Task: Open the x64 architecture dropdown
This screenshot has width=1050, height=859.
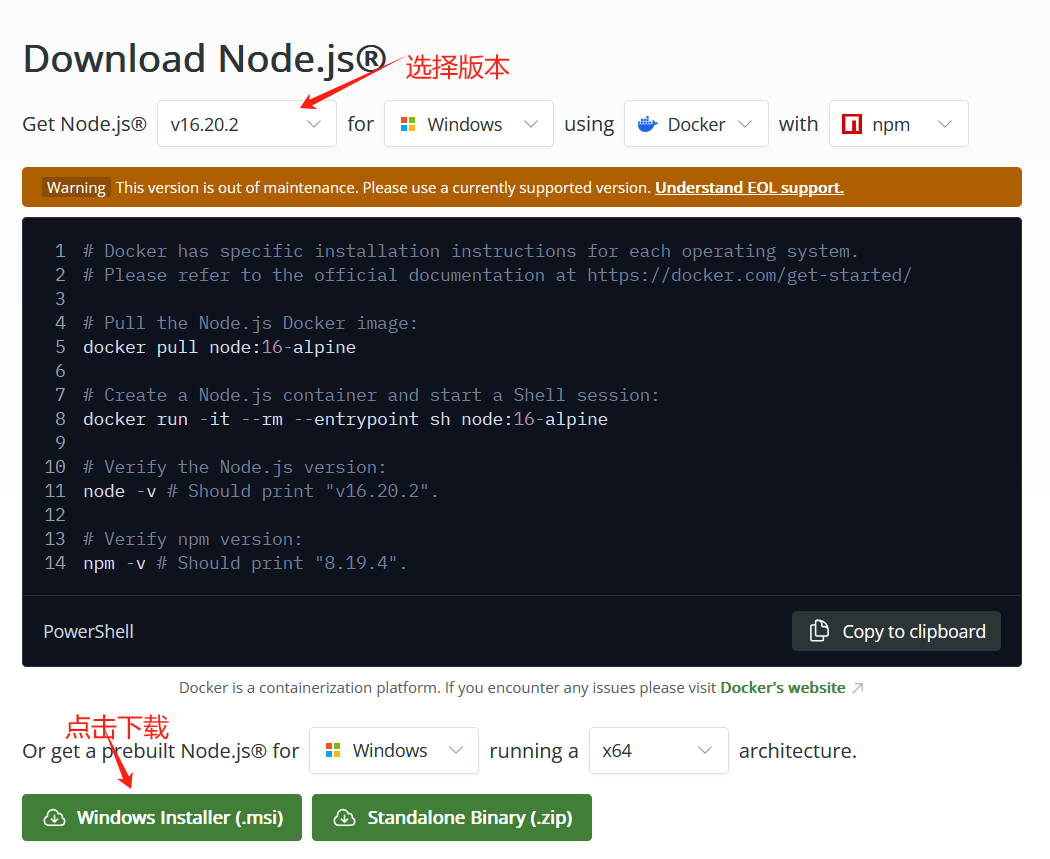Action: tap(658, 751)
